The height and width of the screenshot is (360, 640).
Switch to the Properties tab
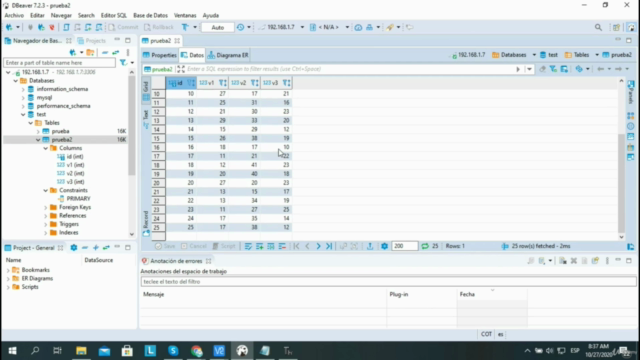(x=160, y=55)
